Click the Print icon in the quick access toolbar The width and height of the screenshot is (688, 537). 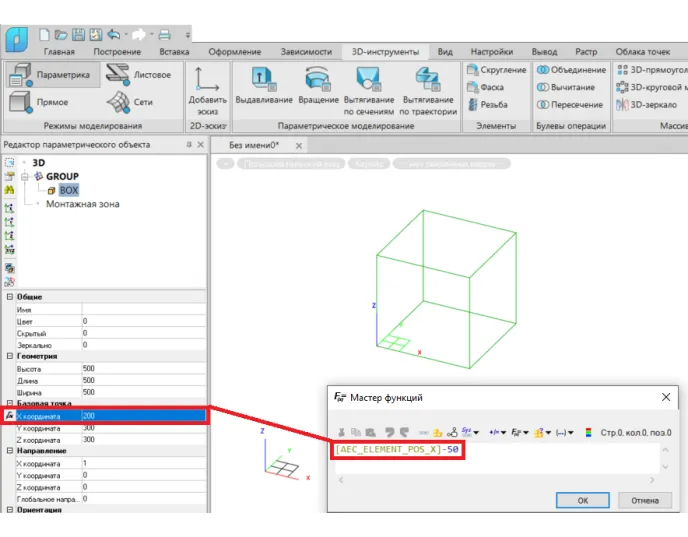(x=165, y=34)
